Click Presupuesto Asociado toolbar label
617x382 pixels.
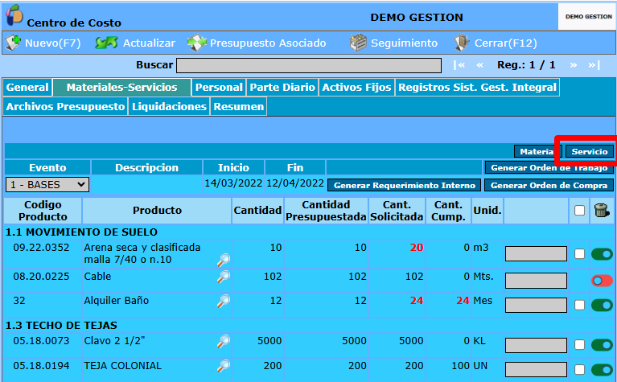(268, 43)
